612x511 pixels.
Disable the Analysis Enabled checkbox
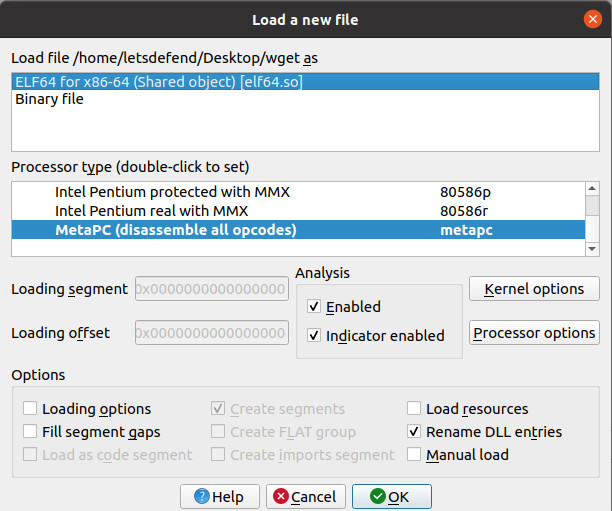point(315,307)
